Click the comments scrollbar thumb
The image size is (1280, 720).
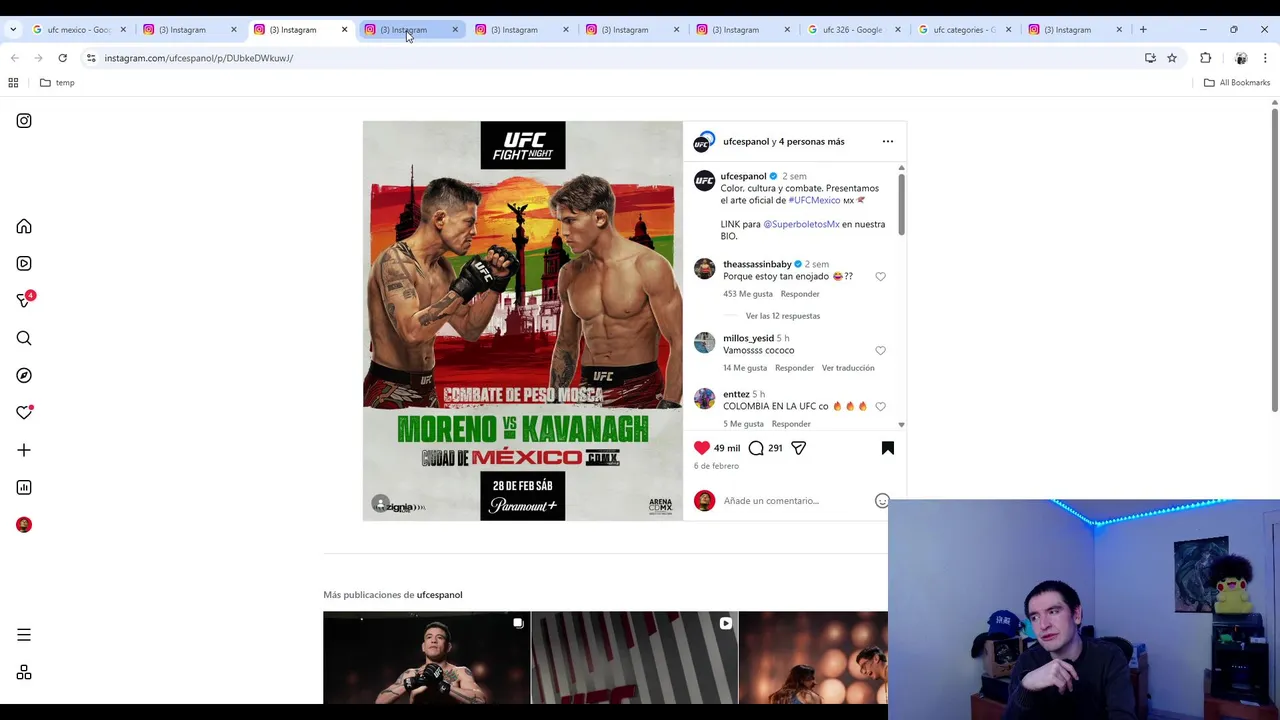coord(901,205)
